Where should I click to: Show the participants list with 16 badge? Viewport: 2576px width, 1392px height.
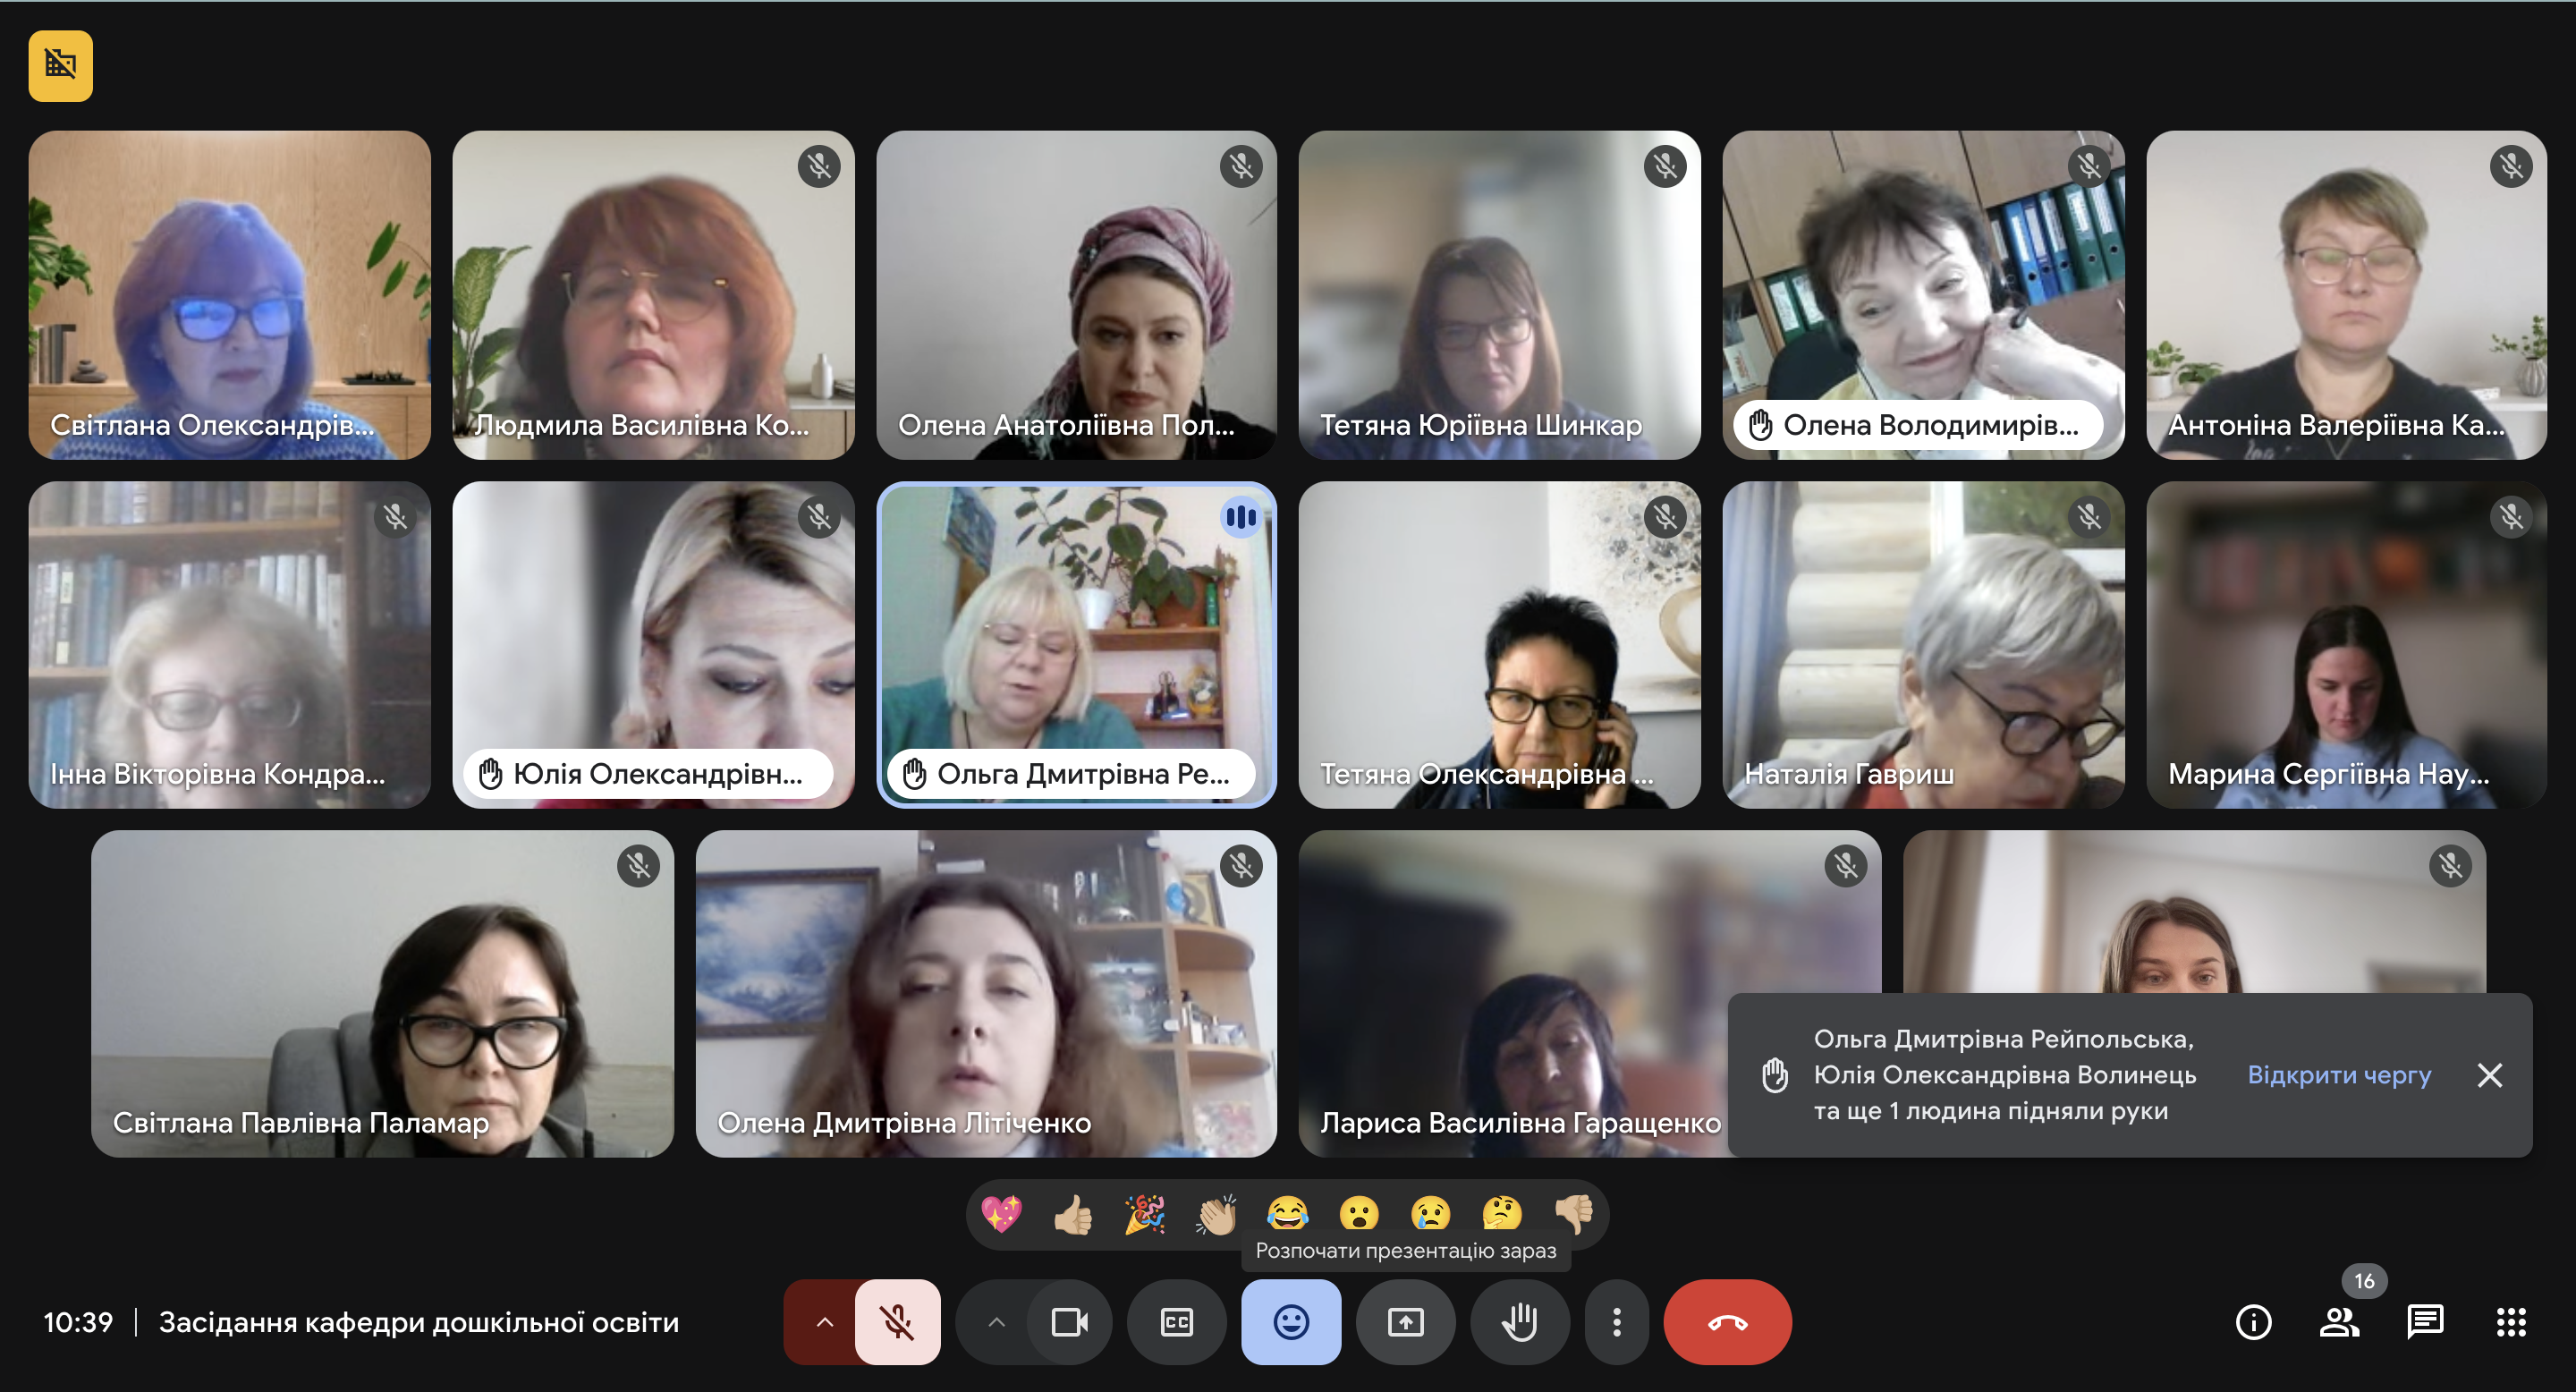pos(2339,1322)
